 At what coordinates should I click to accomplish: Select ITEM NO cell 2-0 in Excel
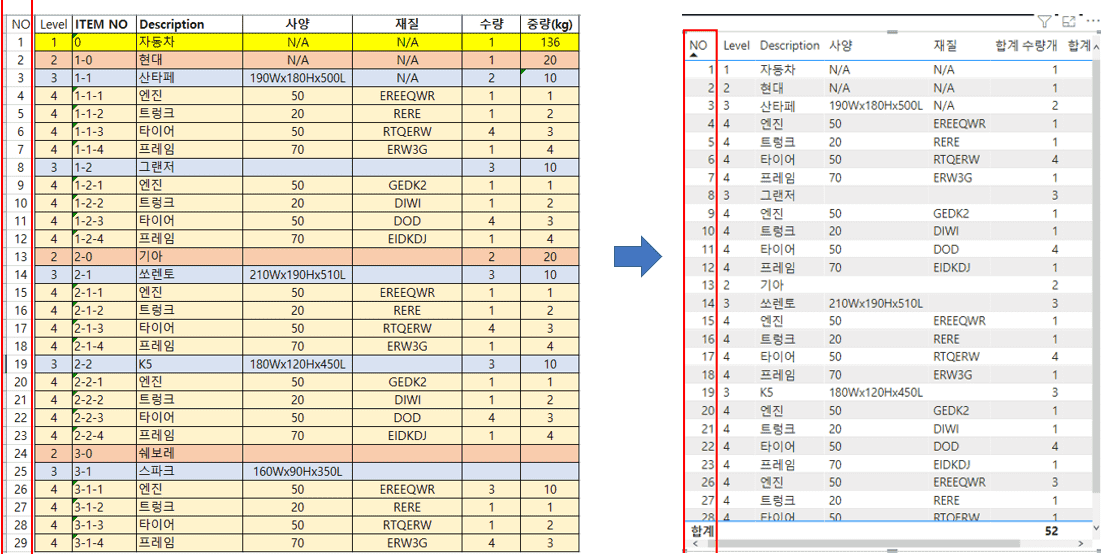pyautogui.click(x=104, y=257)
